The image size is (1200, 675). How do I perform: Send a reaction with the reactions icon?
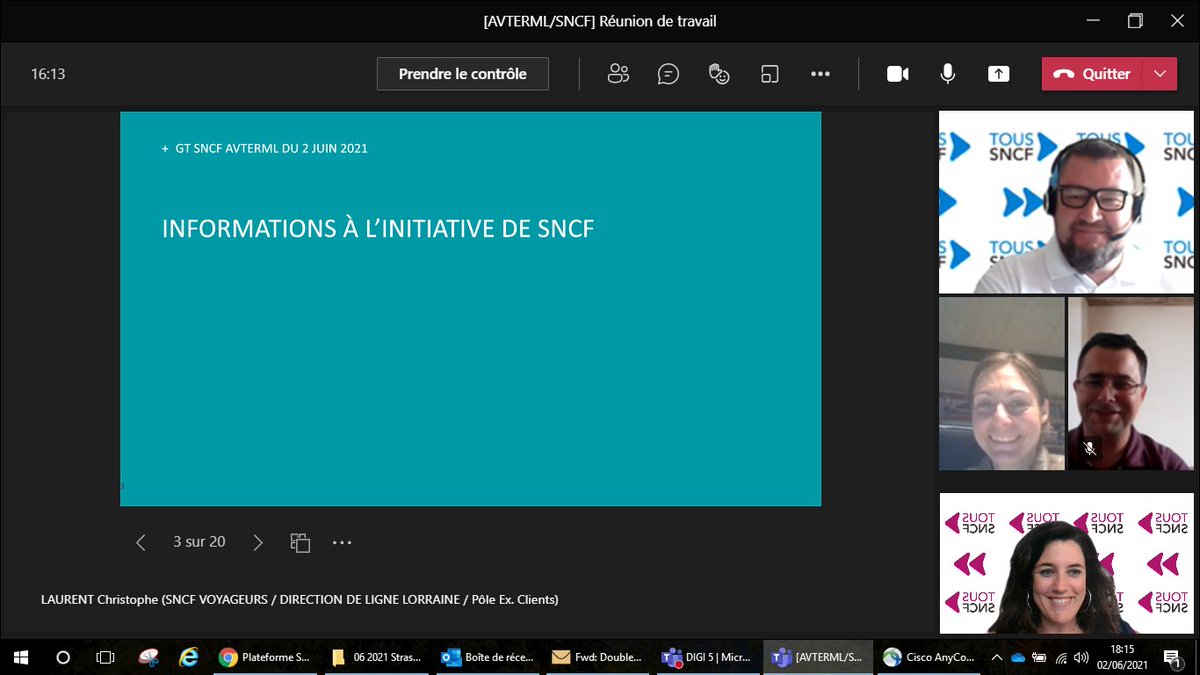[719, 73]
